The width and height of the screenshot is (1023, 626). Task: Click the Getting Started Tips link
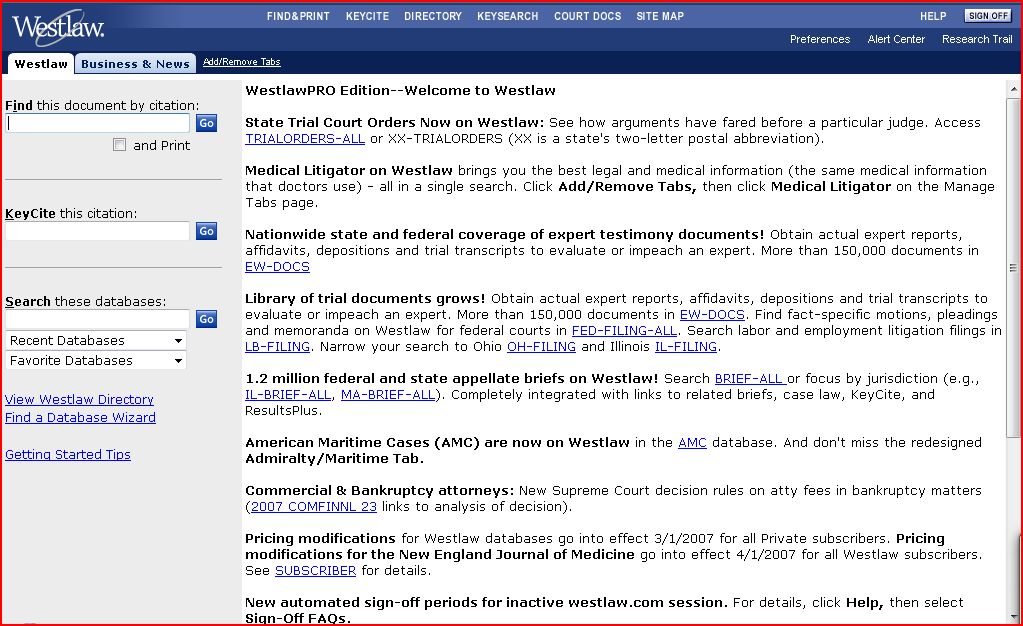point(67,455)
